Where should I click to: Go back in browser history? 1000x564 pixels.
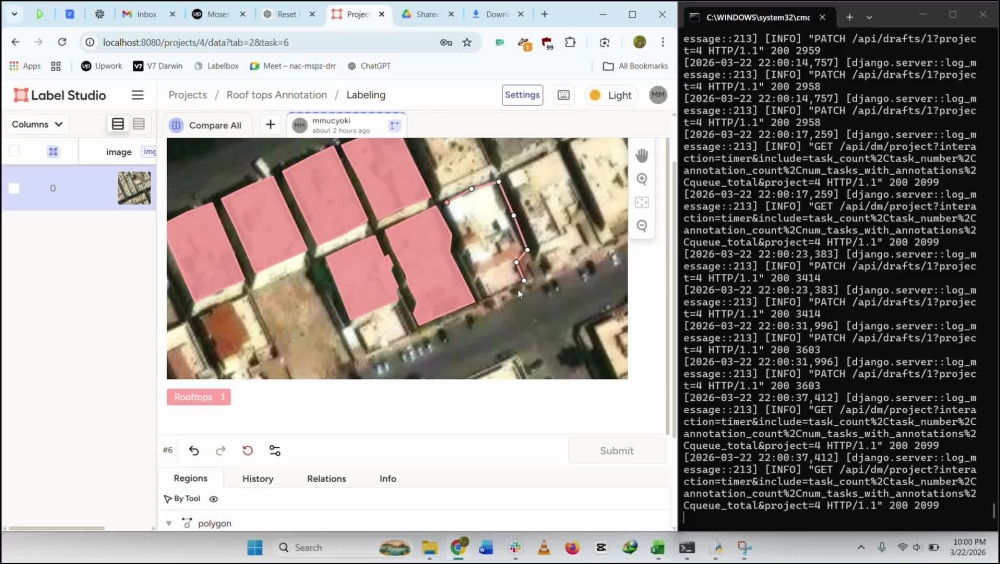point(15,42)
